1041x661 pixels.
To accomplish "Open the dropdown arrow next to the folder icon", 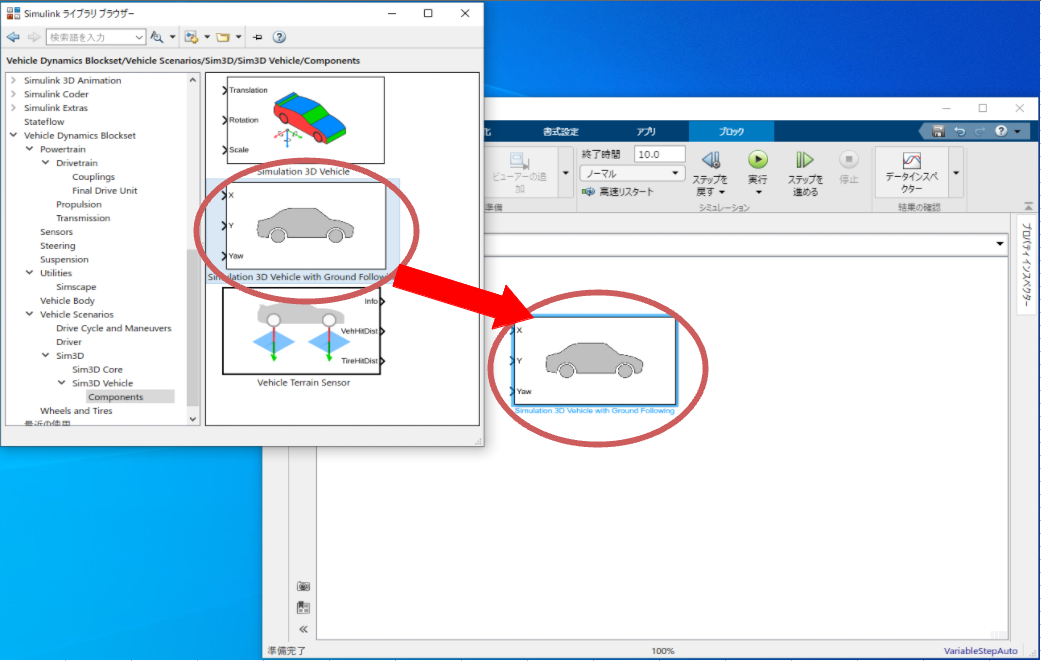I will click(238, 37).
